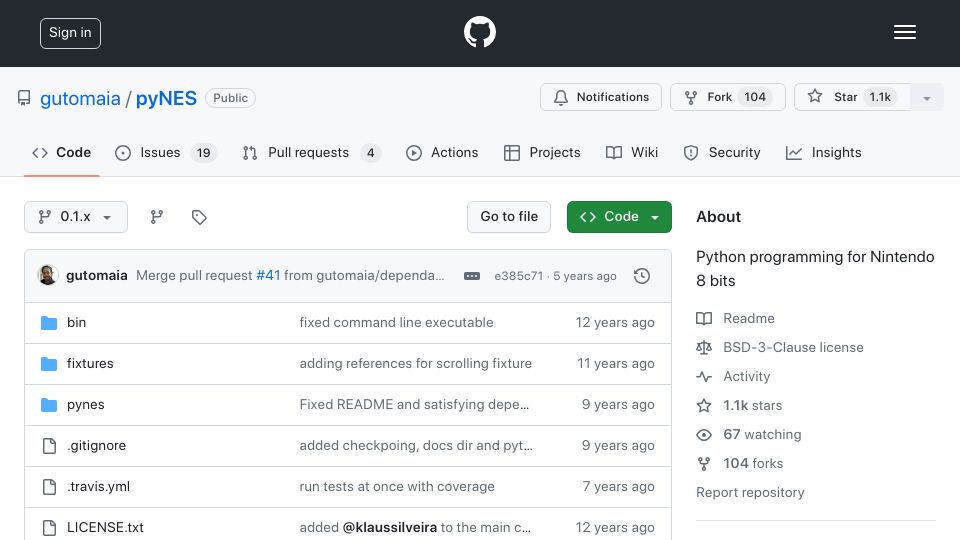Open the gutomaia owner link
The width and height of the screenshot is (960, 540).
pyautogui.click(x=80, y=99)
